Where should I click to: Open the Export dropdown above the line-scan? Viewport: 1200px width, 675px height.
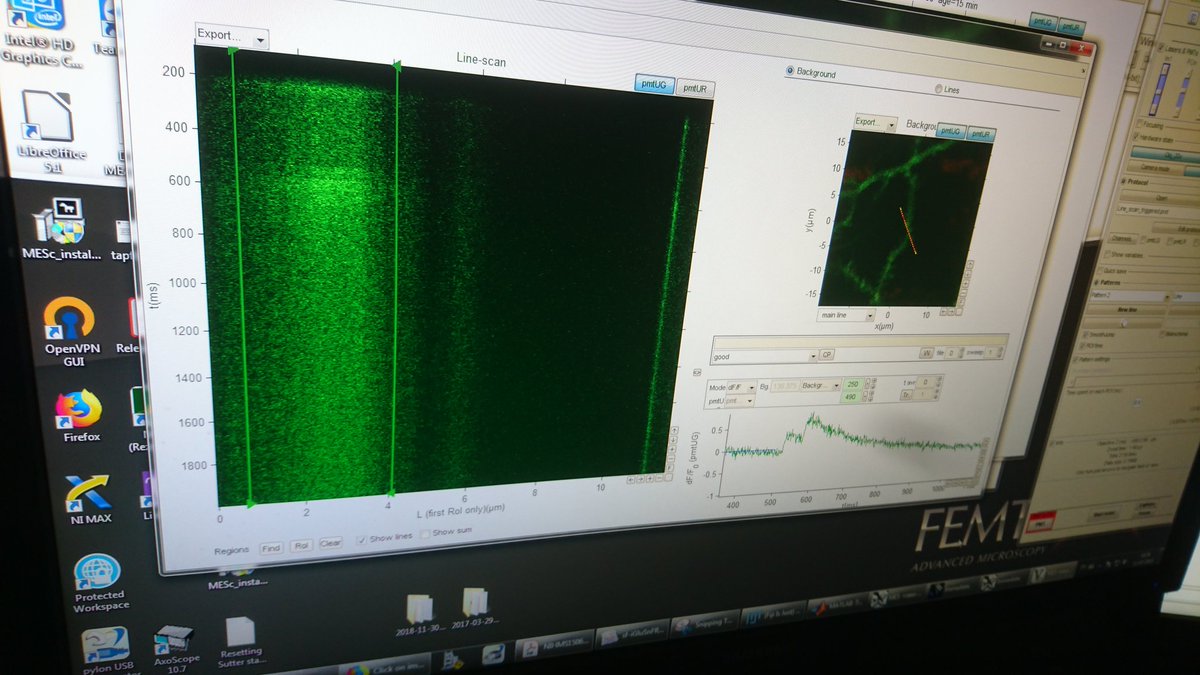pyautogui.click(x=232, y=35)
